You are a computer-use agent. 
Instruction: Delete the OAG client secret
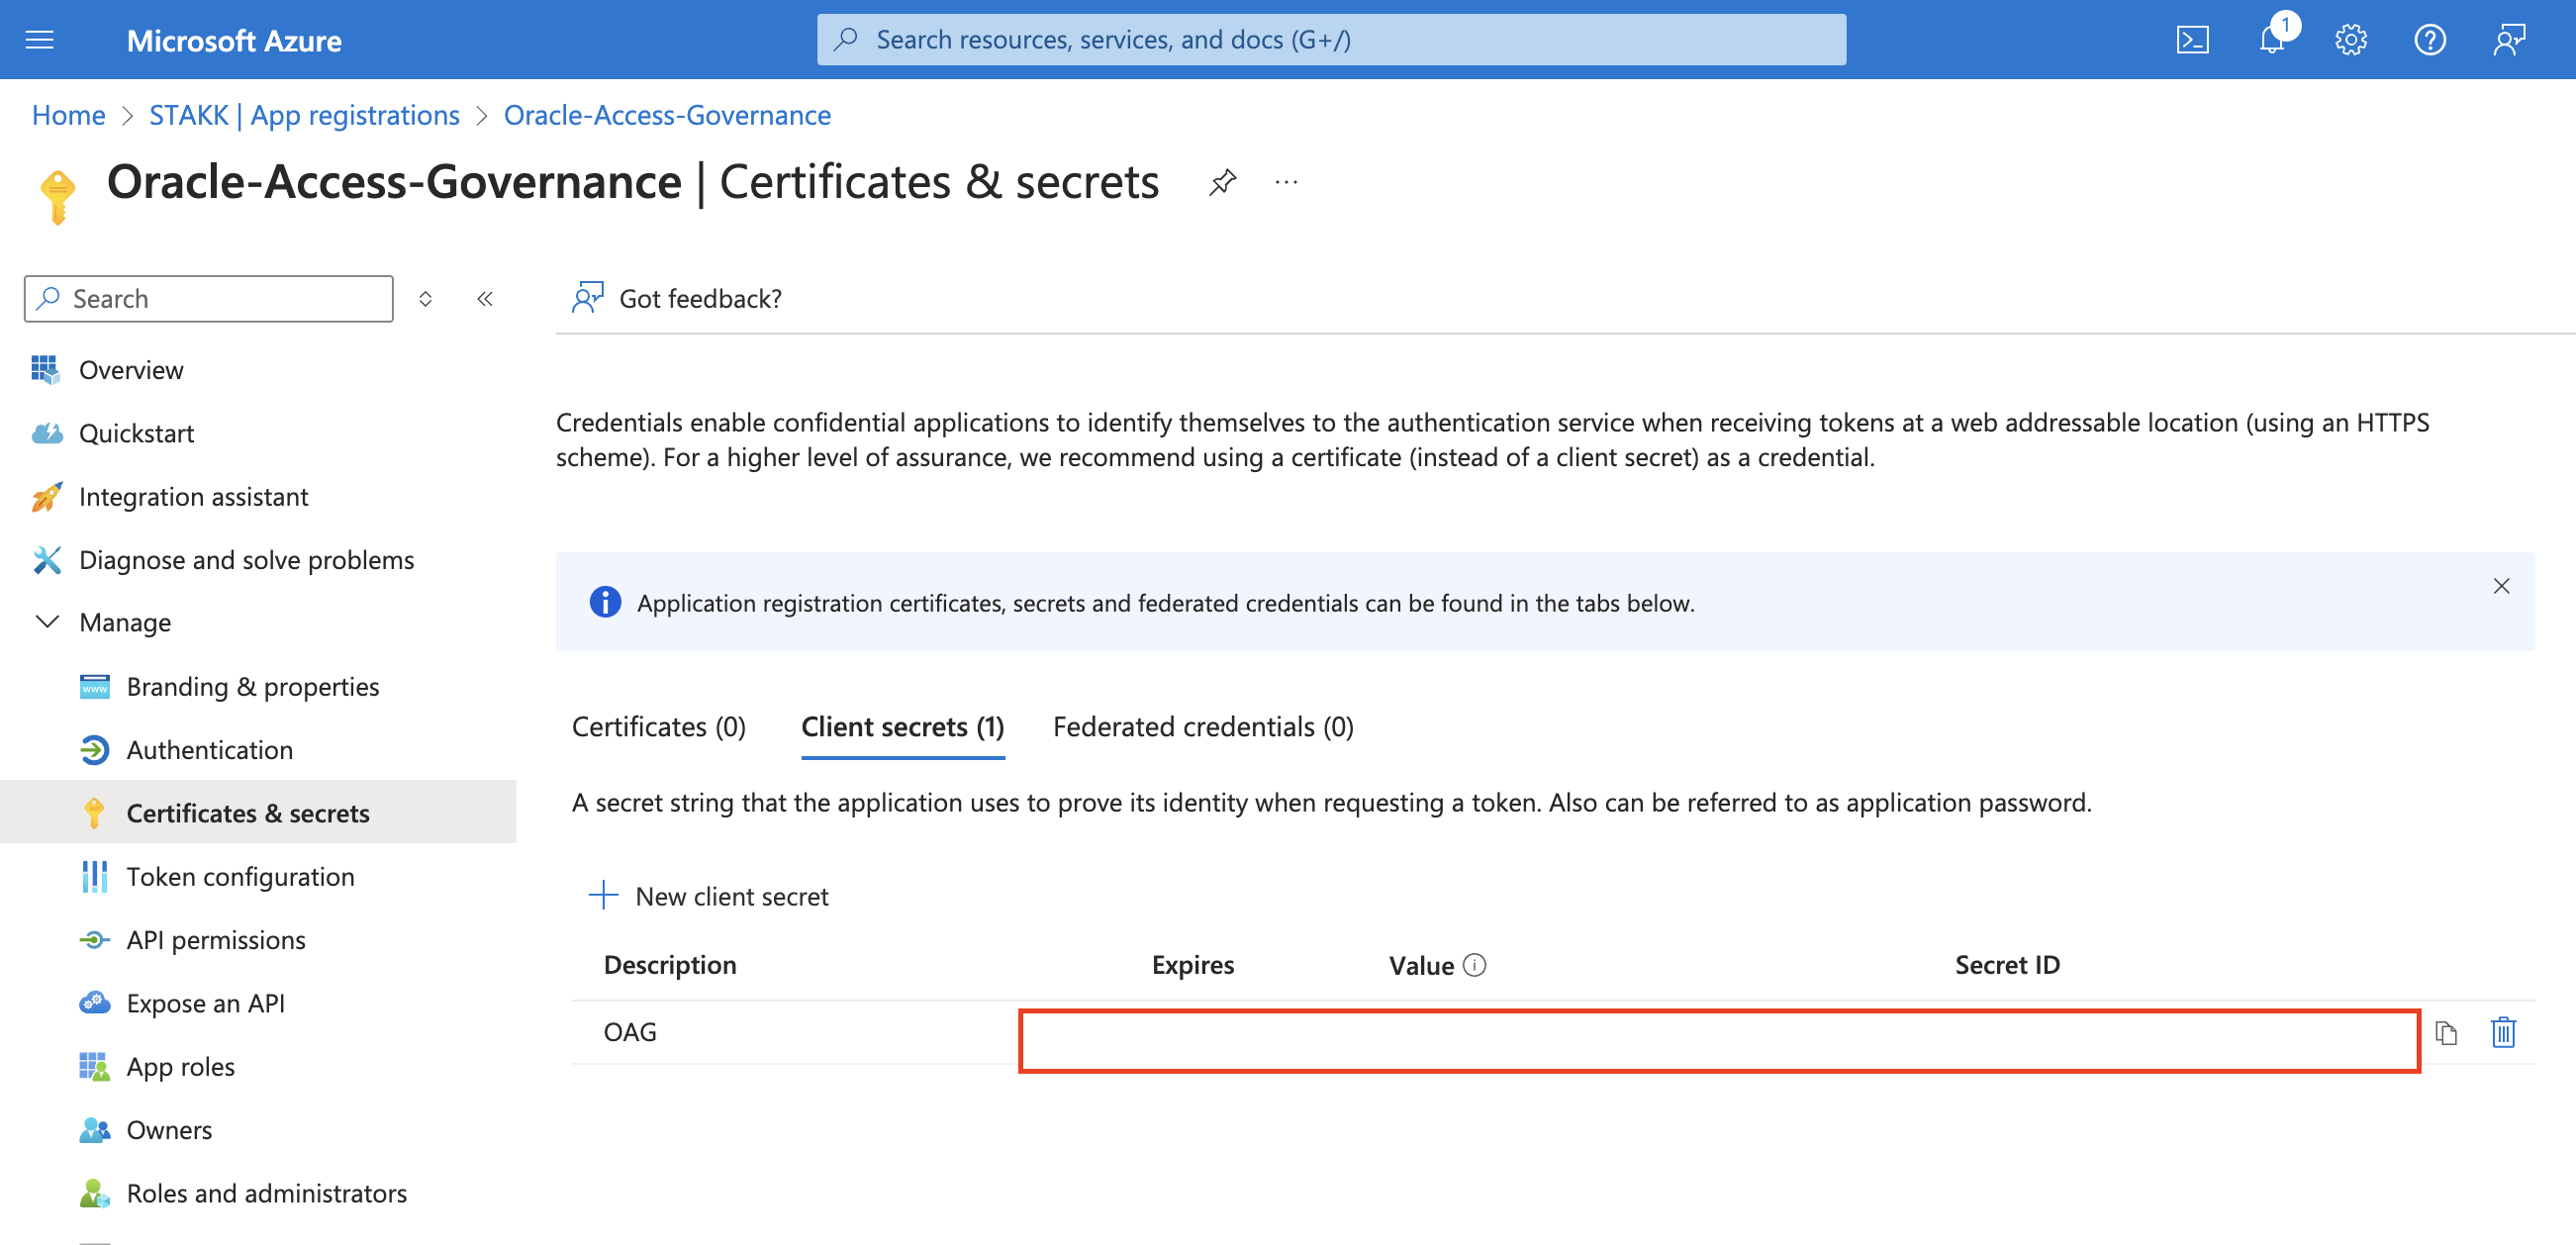(2503, 1032)
